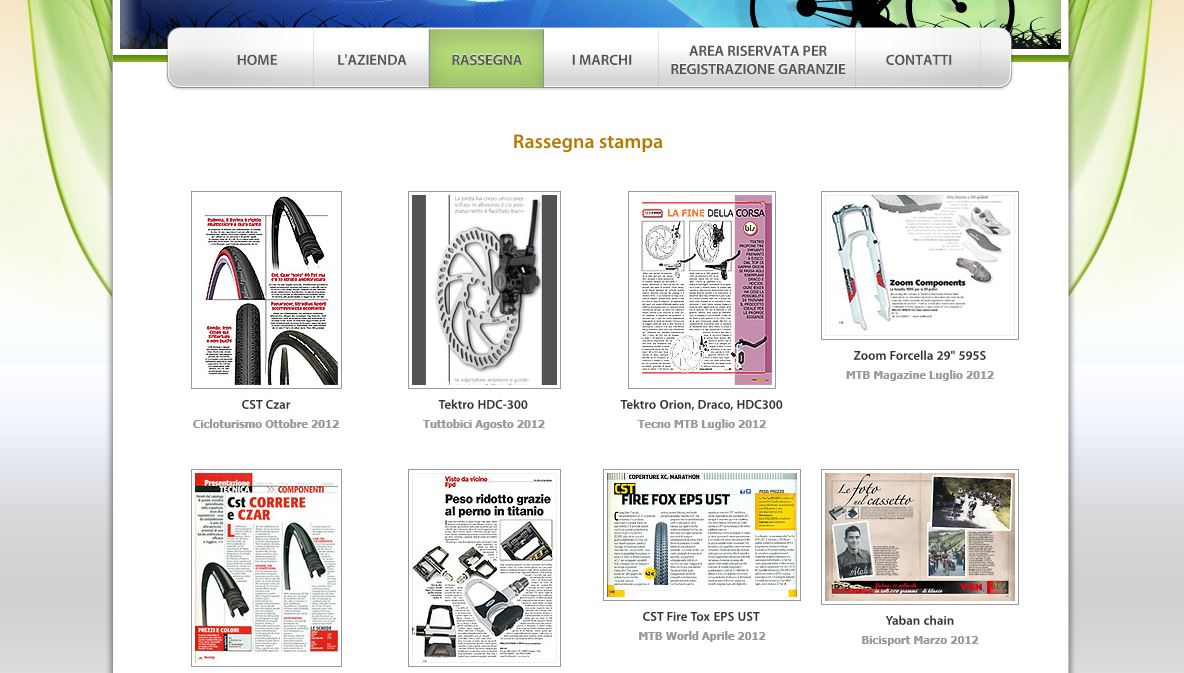Image resolution: width=1184 pixels, height=673 pixels.
Task: Open the Peso ridotto grazie al perno thumbnail
Action: (484, 568)
